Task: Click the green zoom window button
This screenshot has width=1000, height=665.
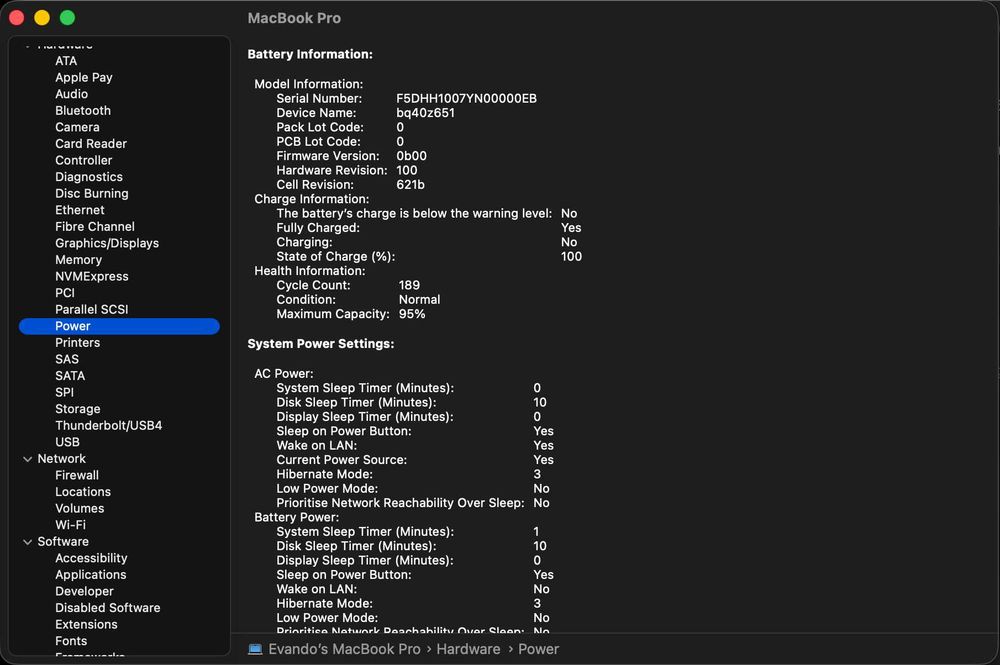Action: (68, 18)
